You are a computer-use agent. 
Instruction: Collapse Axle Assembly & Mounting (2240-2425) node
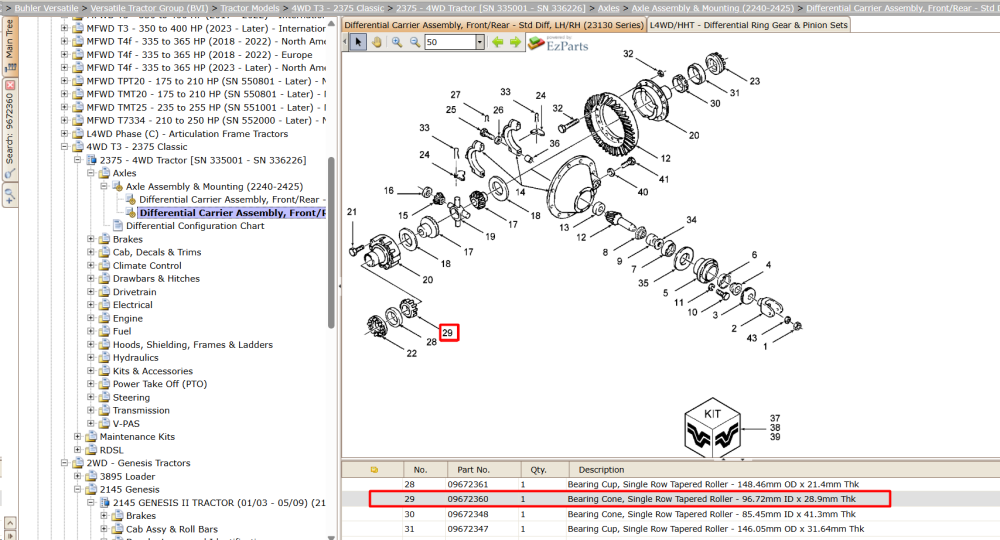(x=104, y=186)
